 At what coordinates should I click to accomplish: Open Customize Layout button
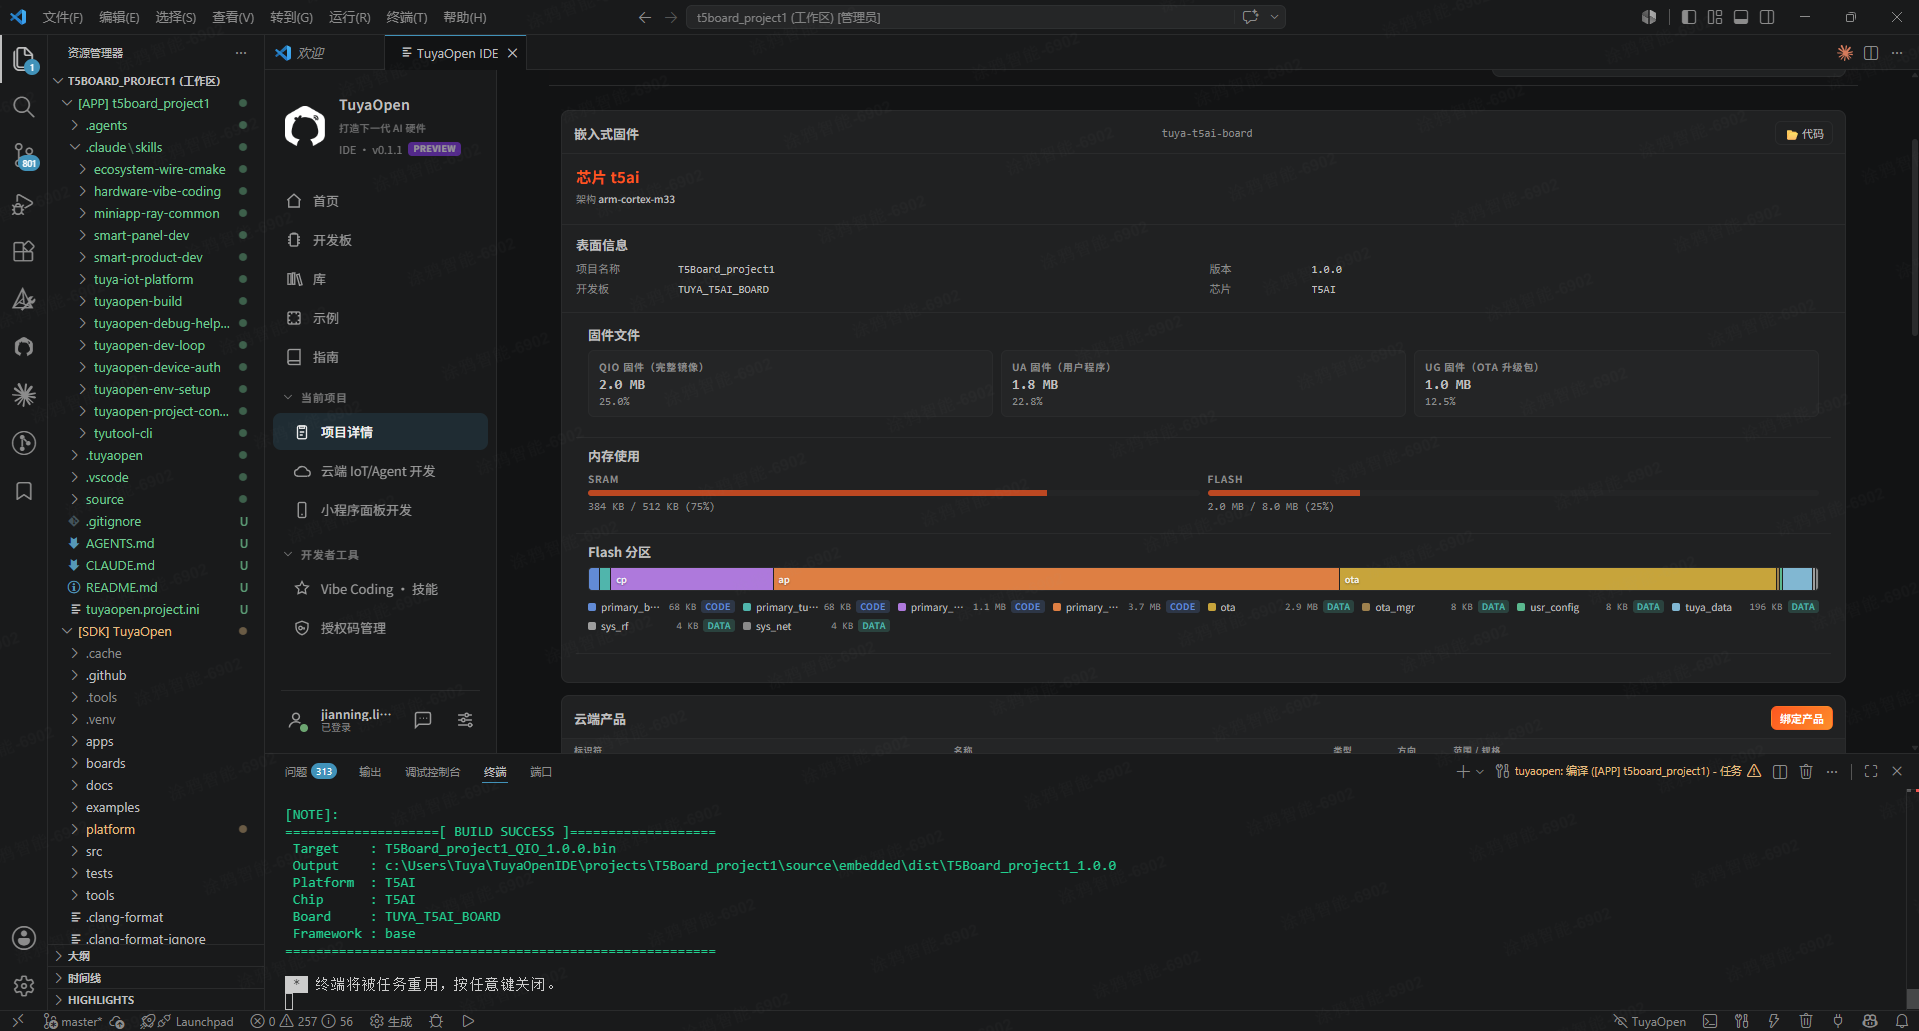pos(1715,17)
